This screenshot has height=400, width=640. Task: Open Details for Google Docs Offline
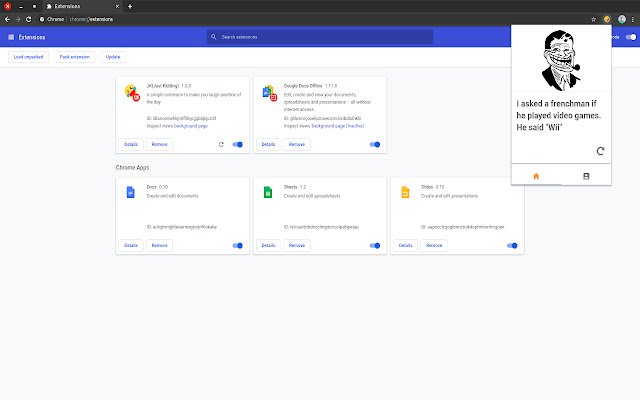[268, 144]
